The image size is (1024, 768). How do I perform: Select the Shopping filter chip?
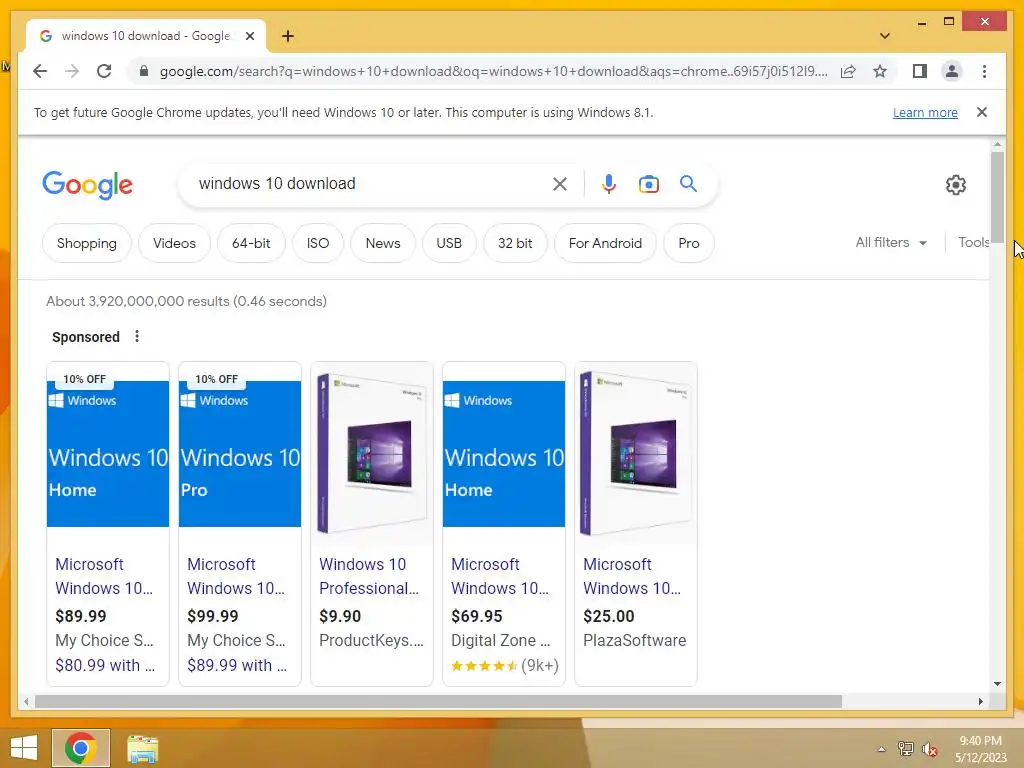87,243
